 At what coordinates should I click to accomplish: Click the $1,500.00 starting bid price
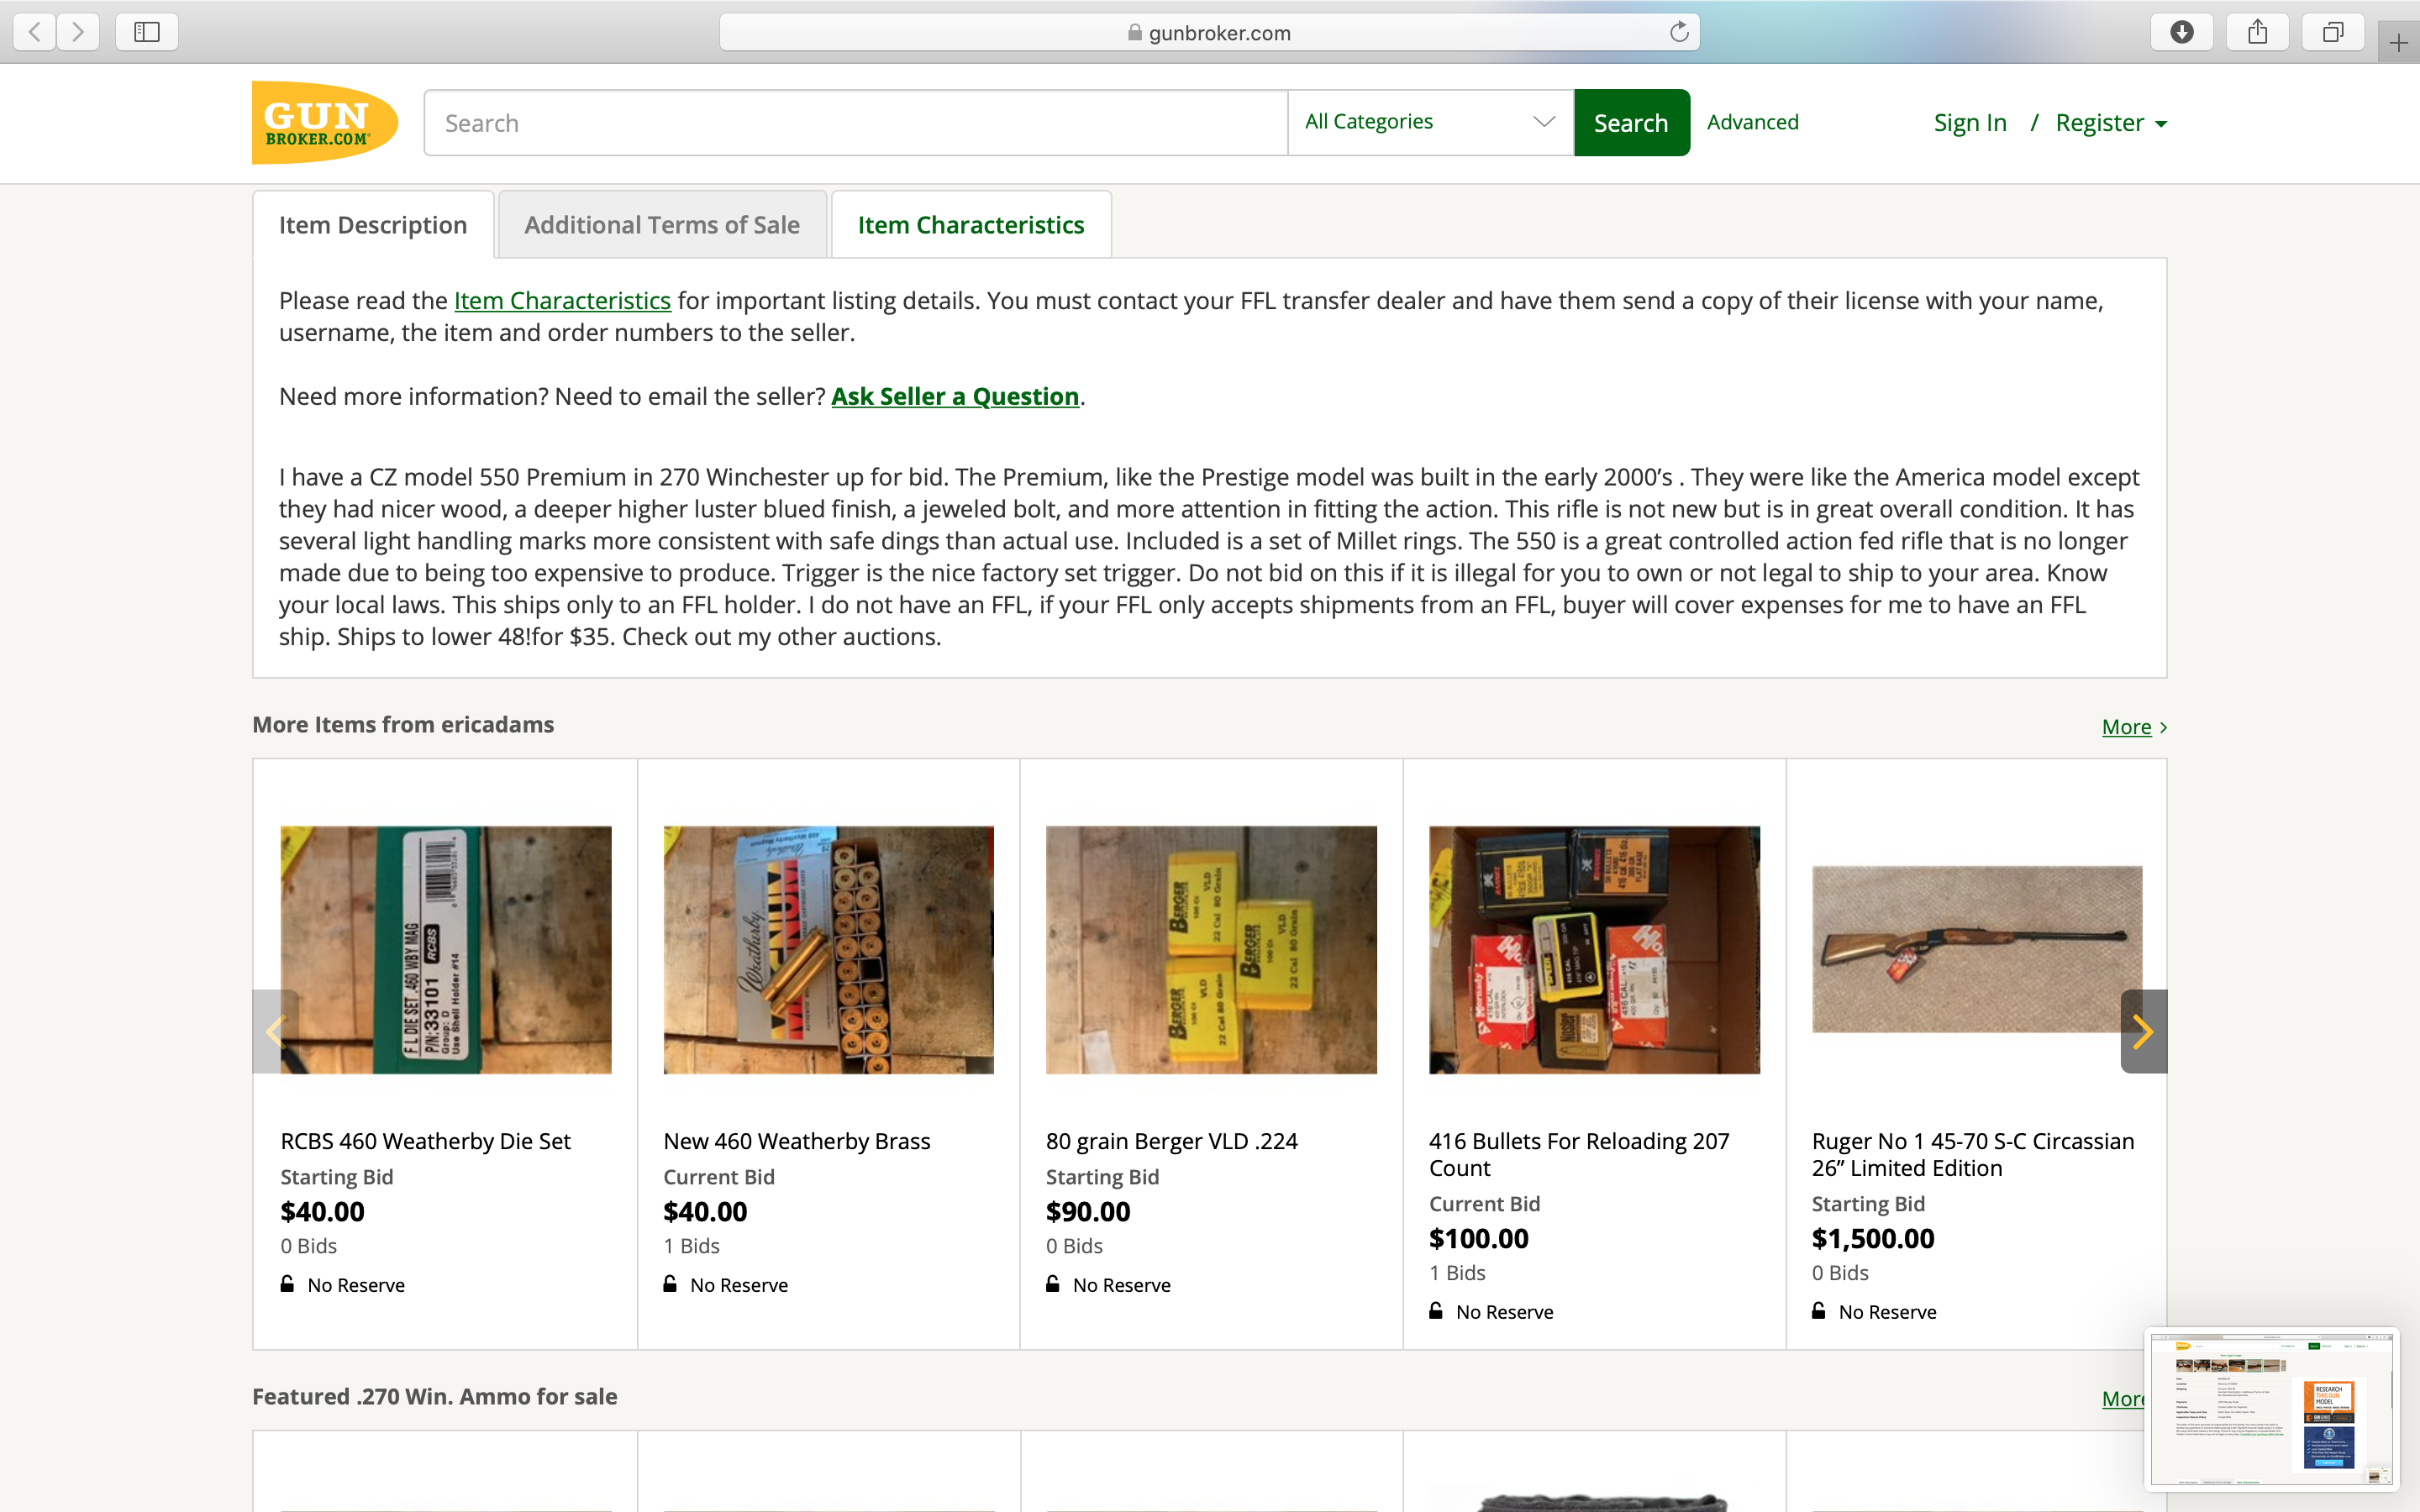pos(1873,1238)
